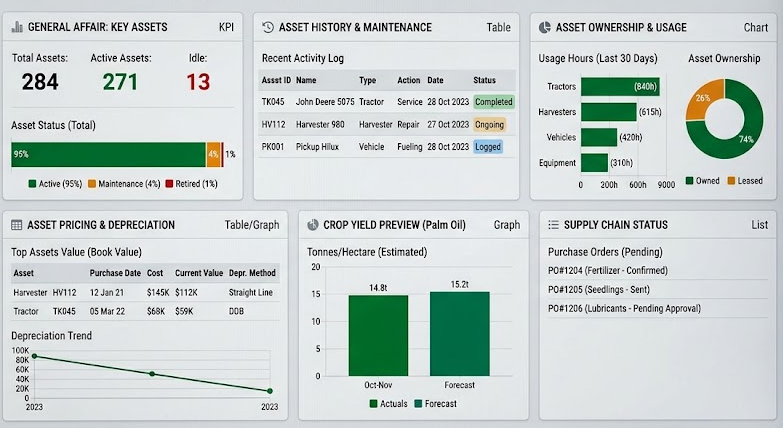Click the green 95% Active status bar segment

point(108,154)
